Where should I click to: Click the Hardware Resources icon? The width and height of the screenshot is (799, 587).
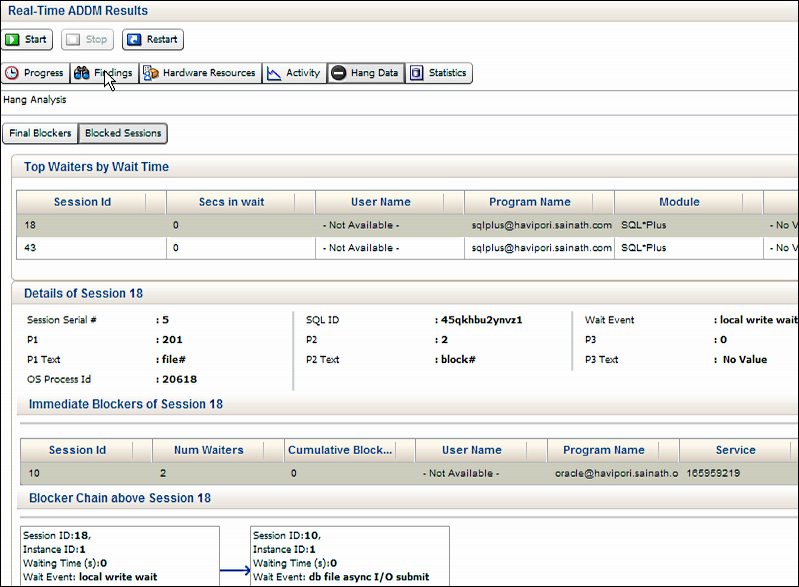(151, 73)
